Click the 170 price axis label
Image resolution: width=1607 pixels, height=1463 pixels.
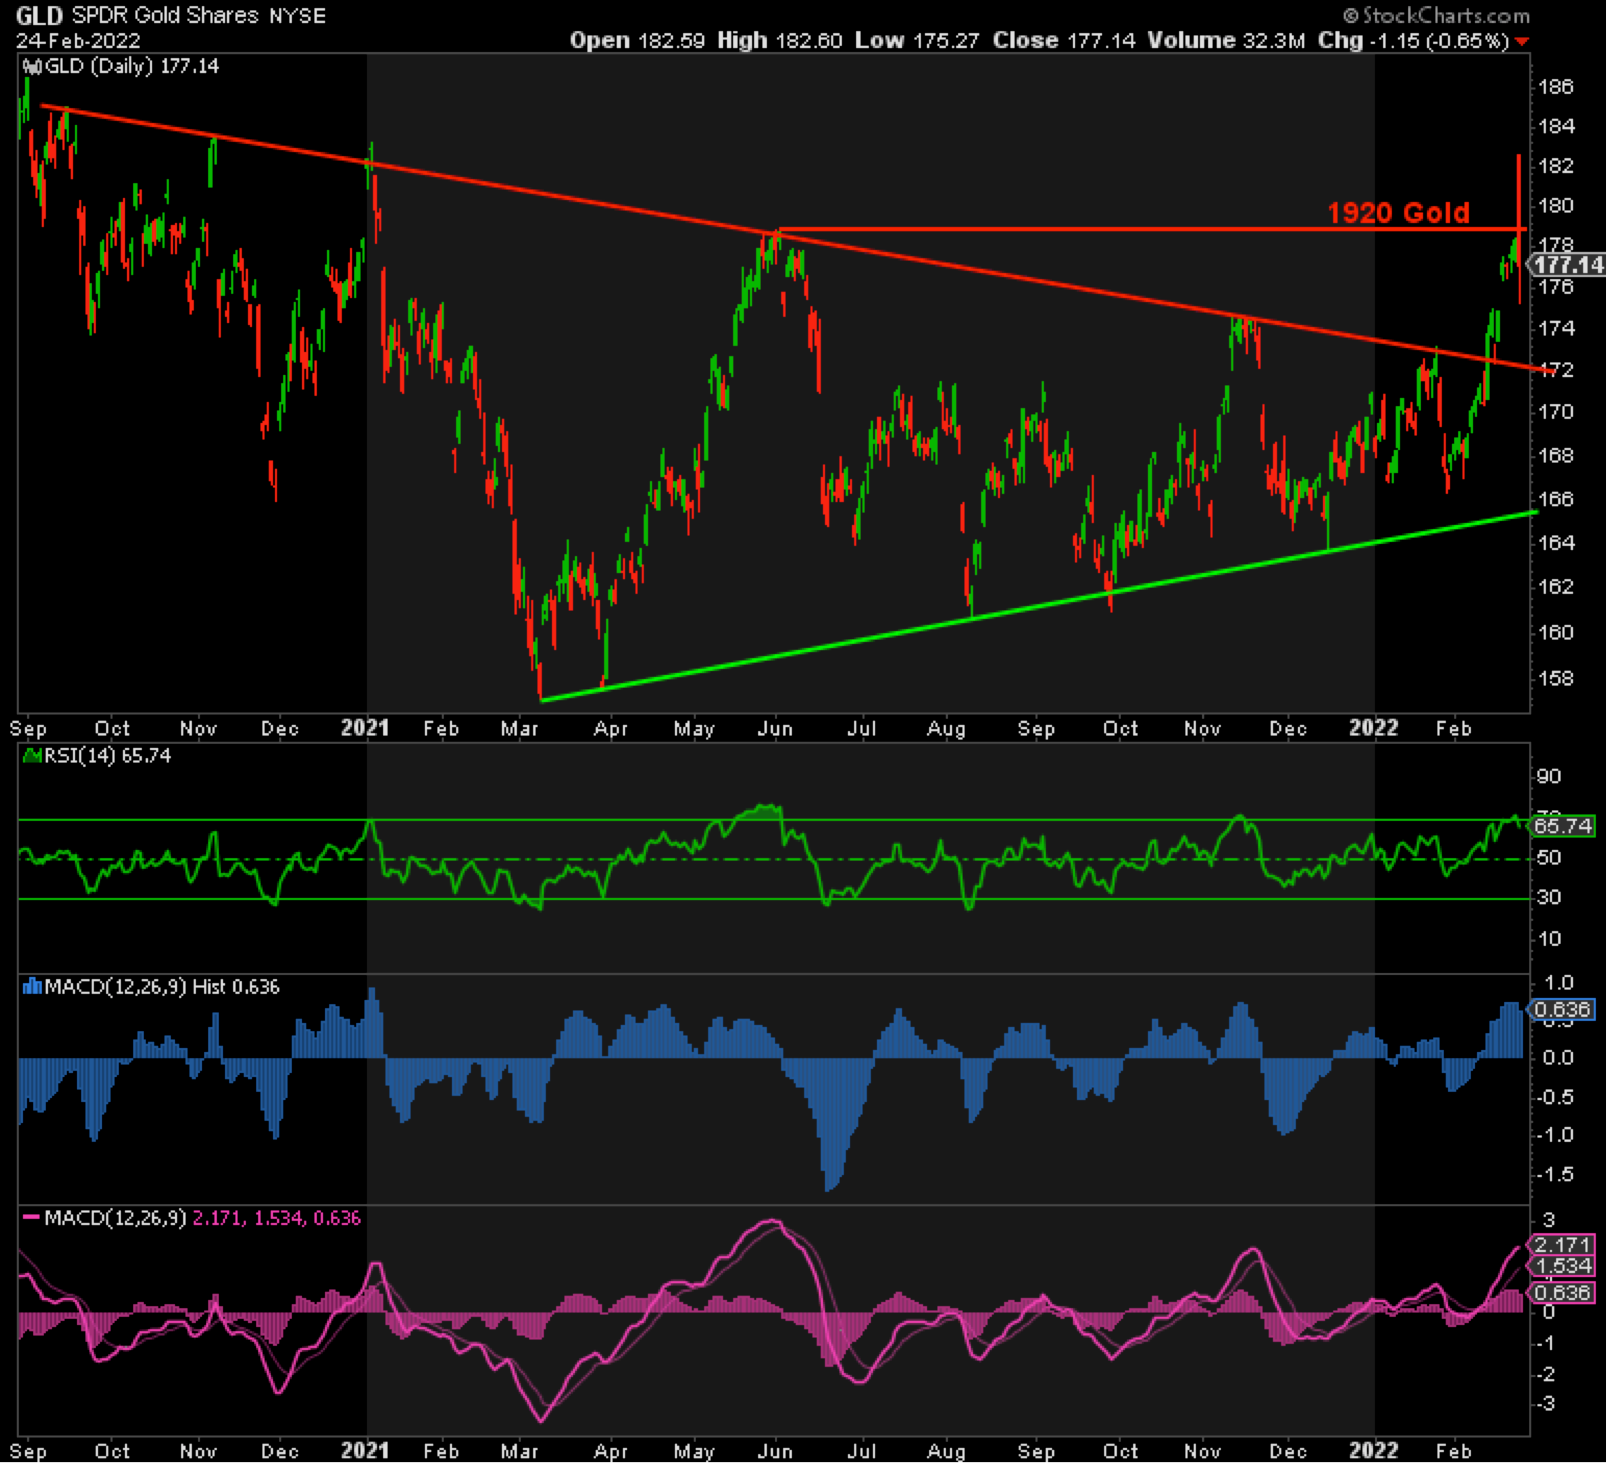(1556, 412)
